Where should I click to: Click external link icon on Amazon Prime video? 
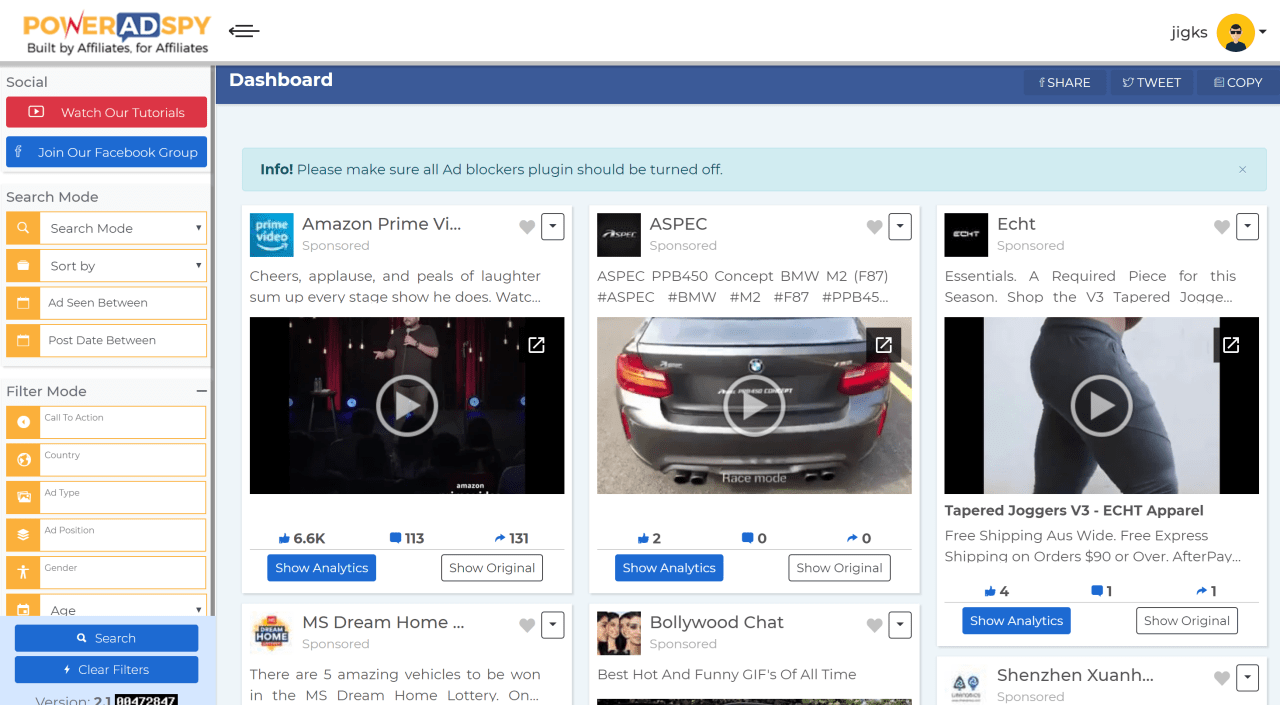pyautogui.click(x=536, y=345)
